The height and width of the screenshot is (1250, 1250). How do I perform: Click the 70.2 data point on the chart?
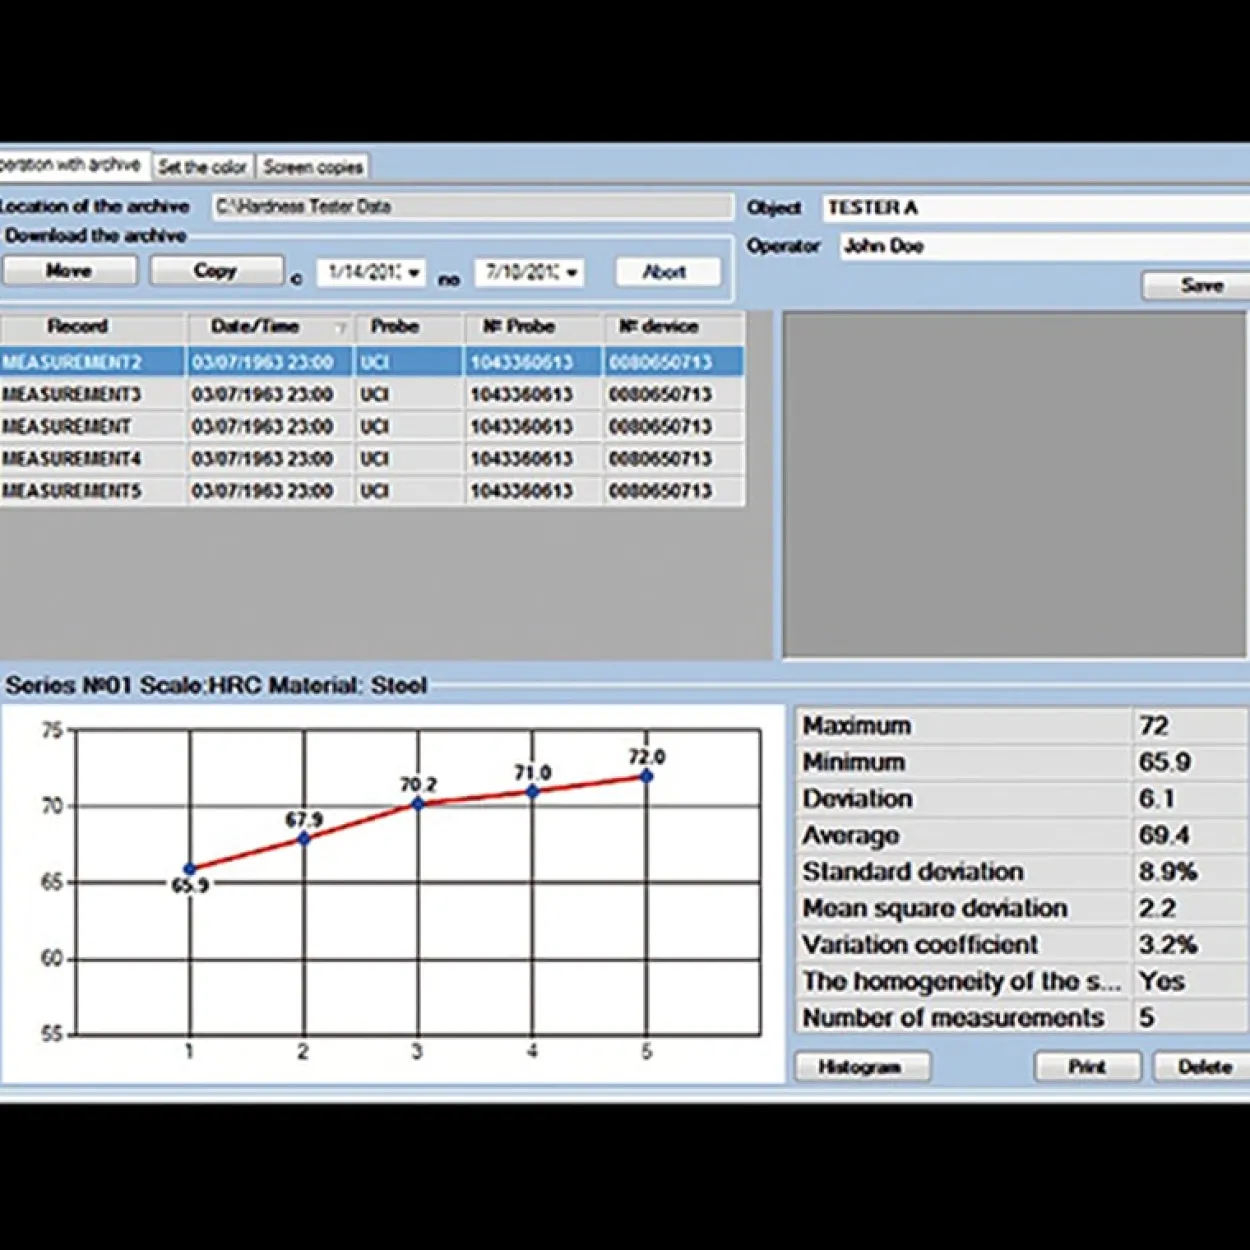[418, 803]
